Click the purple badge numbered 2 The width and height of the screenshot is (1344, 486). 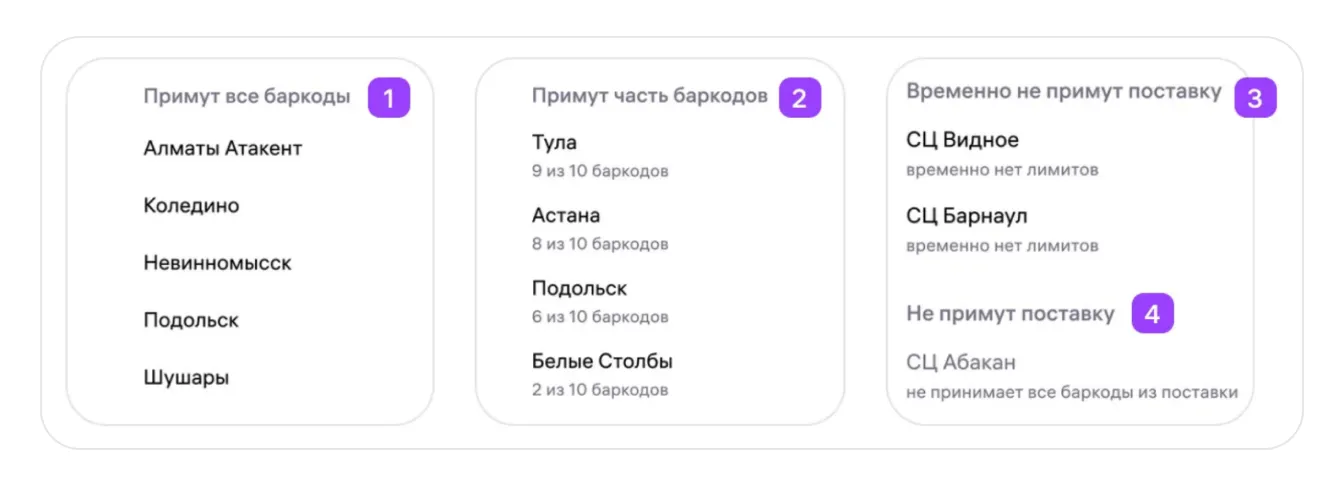[799, 98]
